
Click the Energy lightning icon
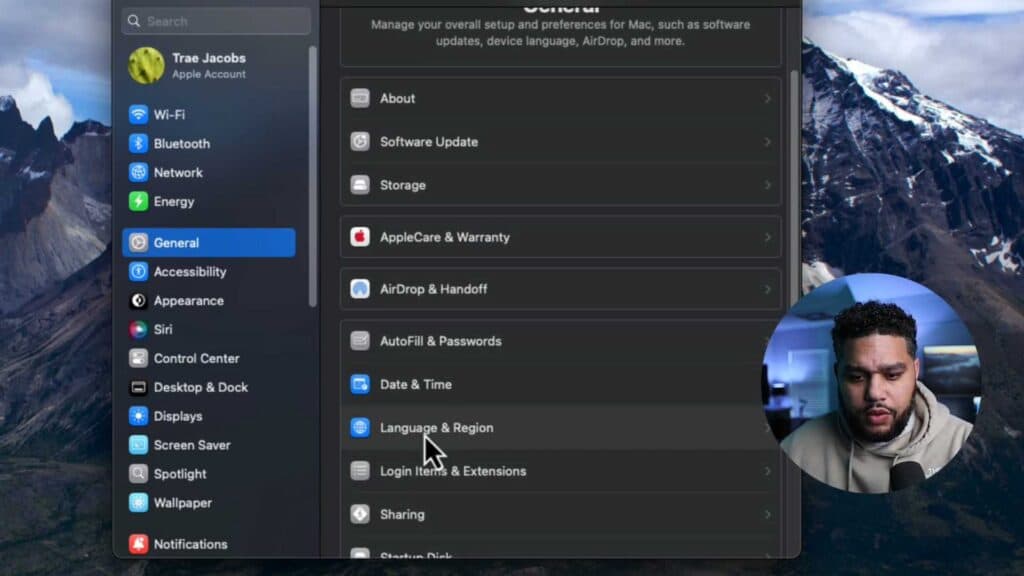tap(138, 201)
